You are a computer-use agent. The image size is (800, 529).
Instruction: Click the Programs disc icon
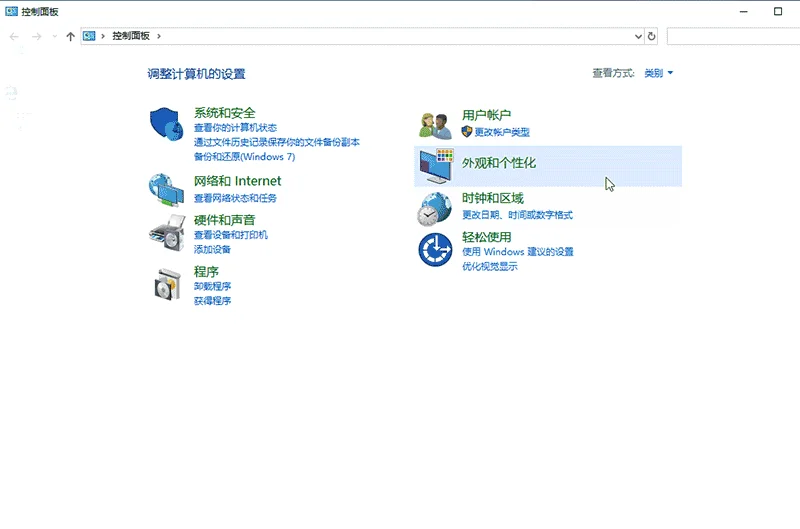pyautogui.click(x=167, y=285)
